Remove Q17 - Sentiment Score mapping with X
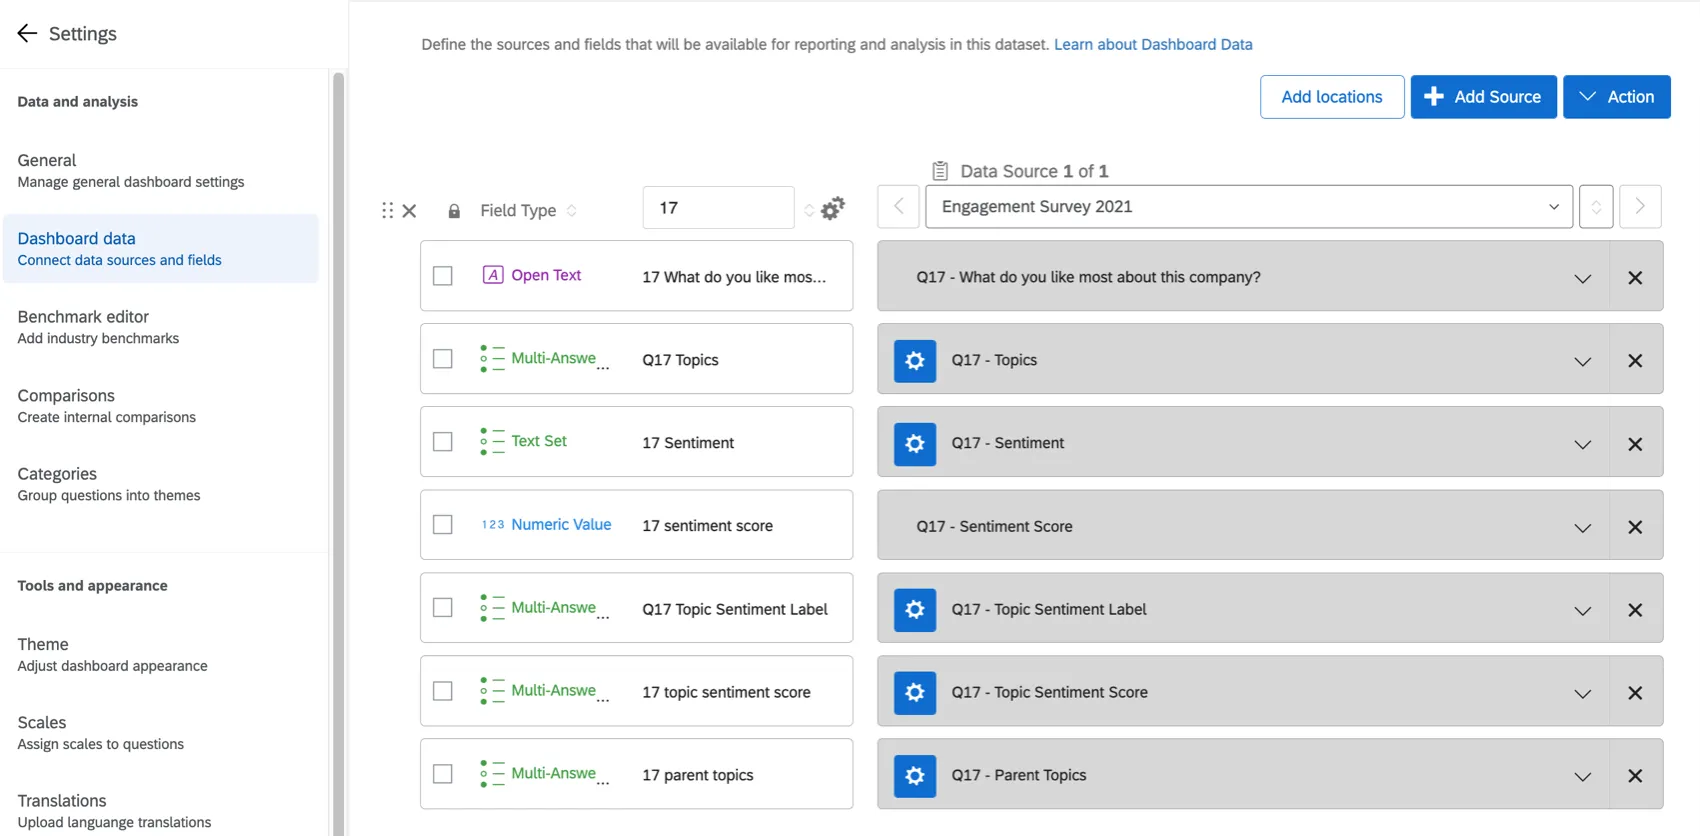The image size is (1700, 836). pyautogui.click(x=1635, y=527)
